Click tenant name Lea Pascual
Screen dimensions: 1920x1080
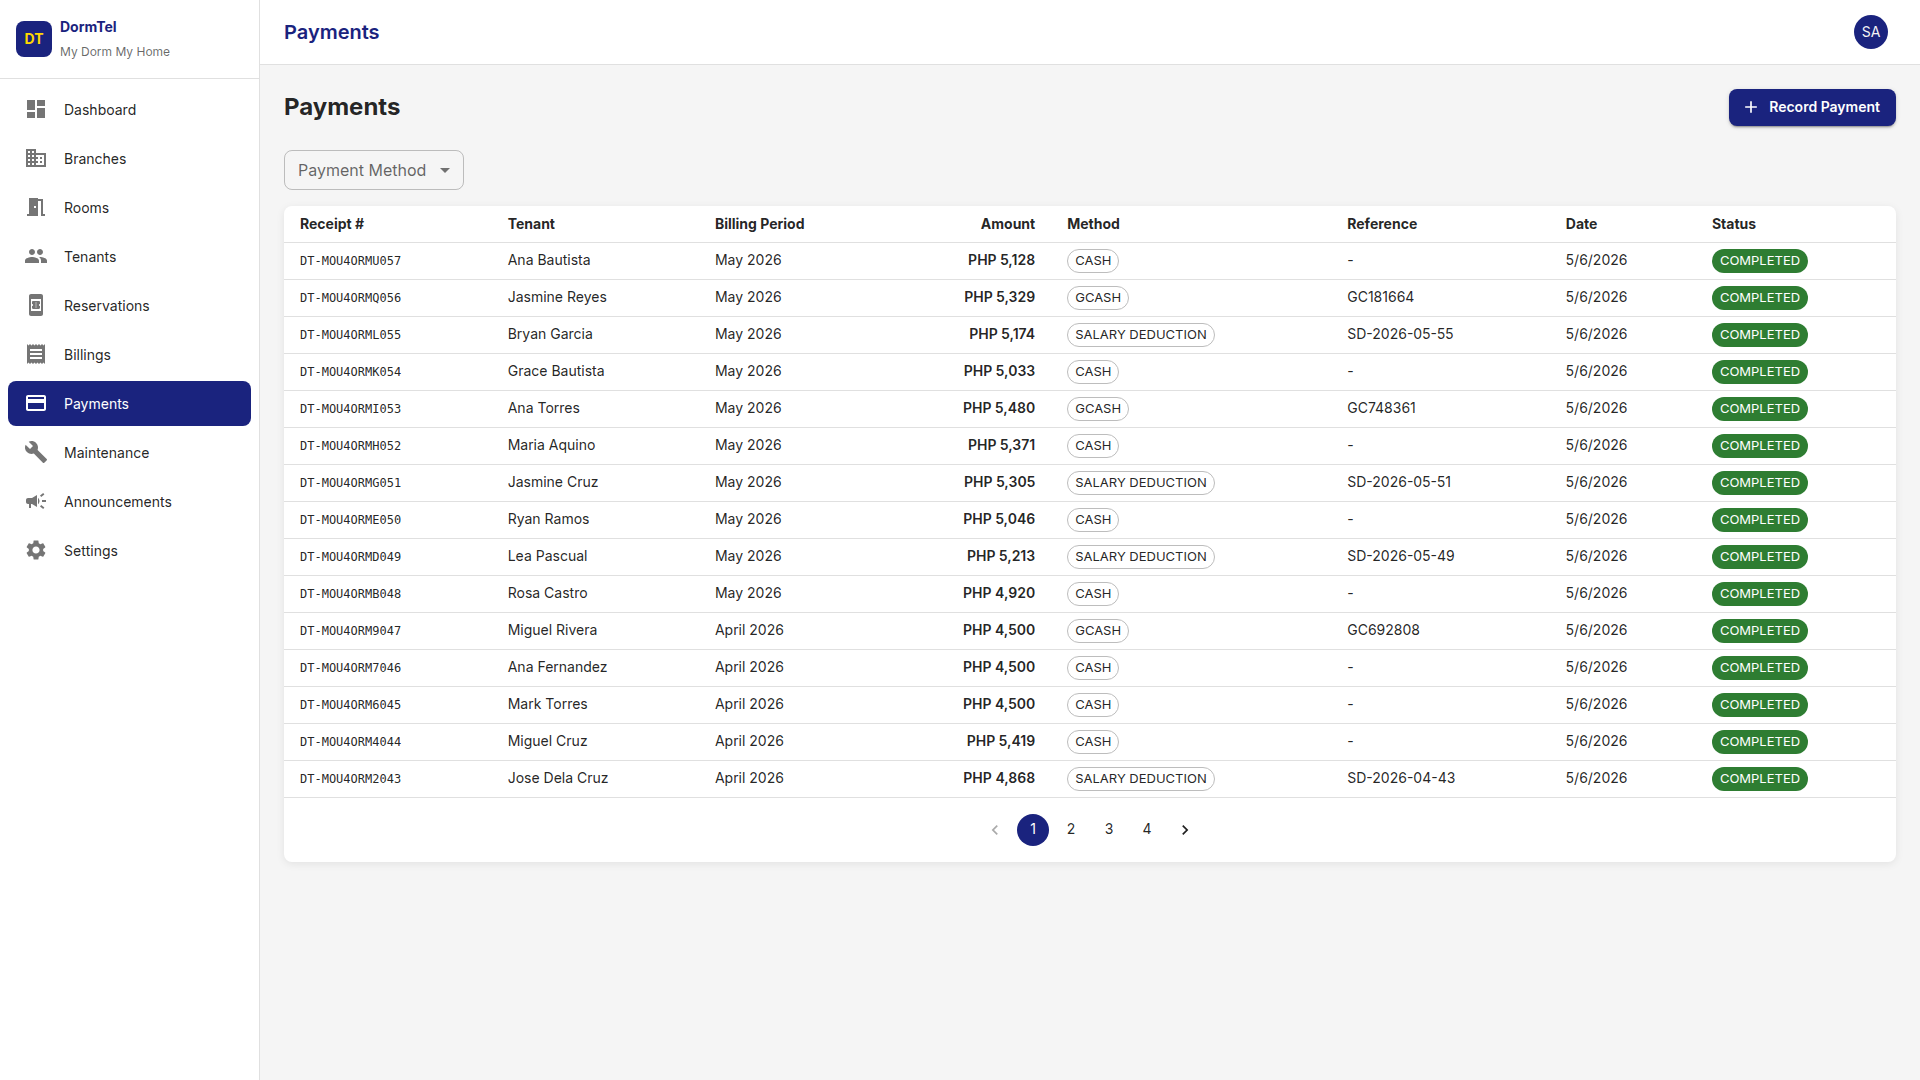coord(547,556)
